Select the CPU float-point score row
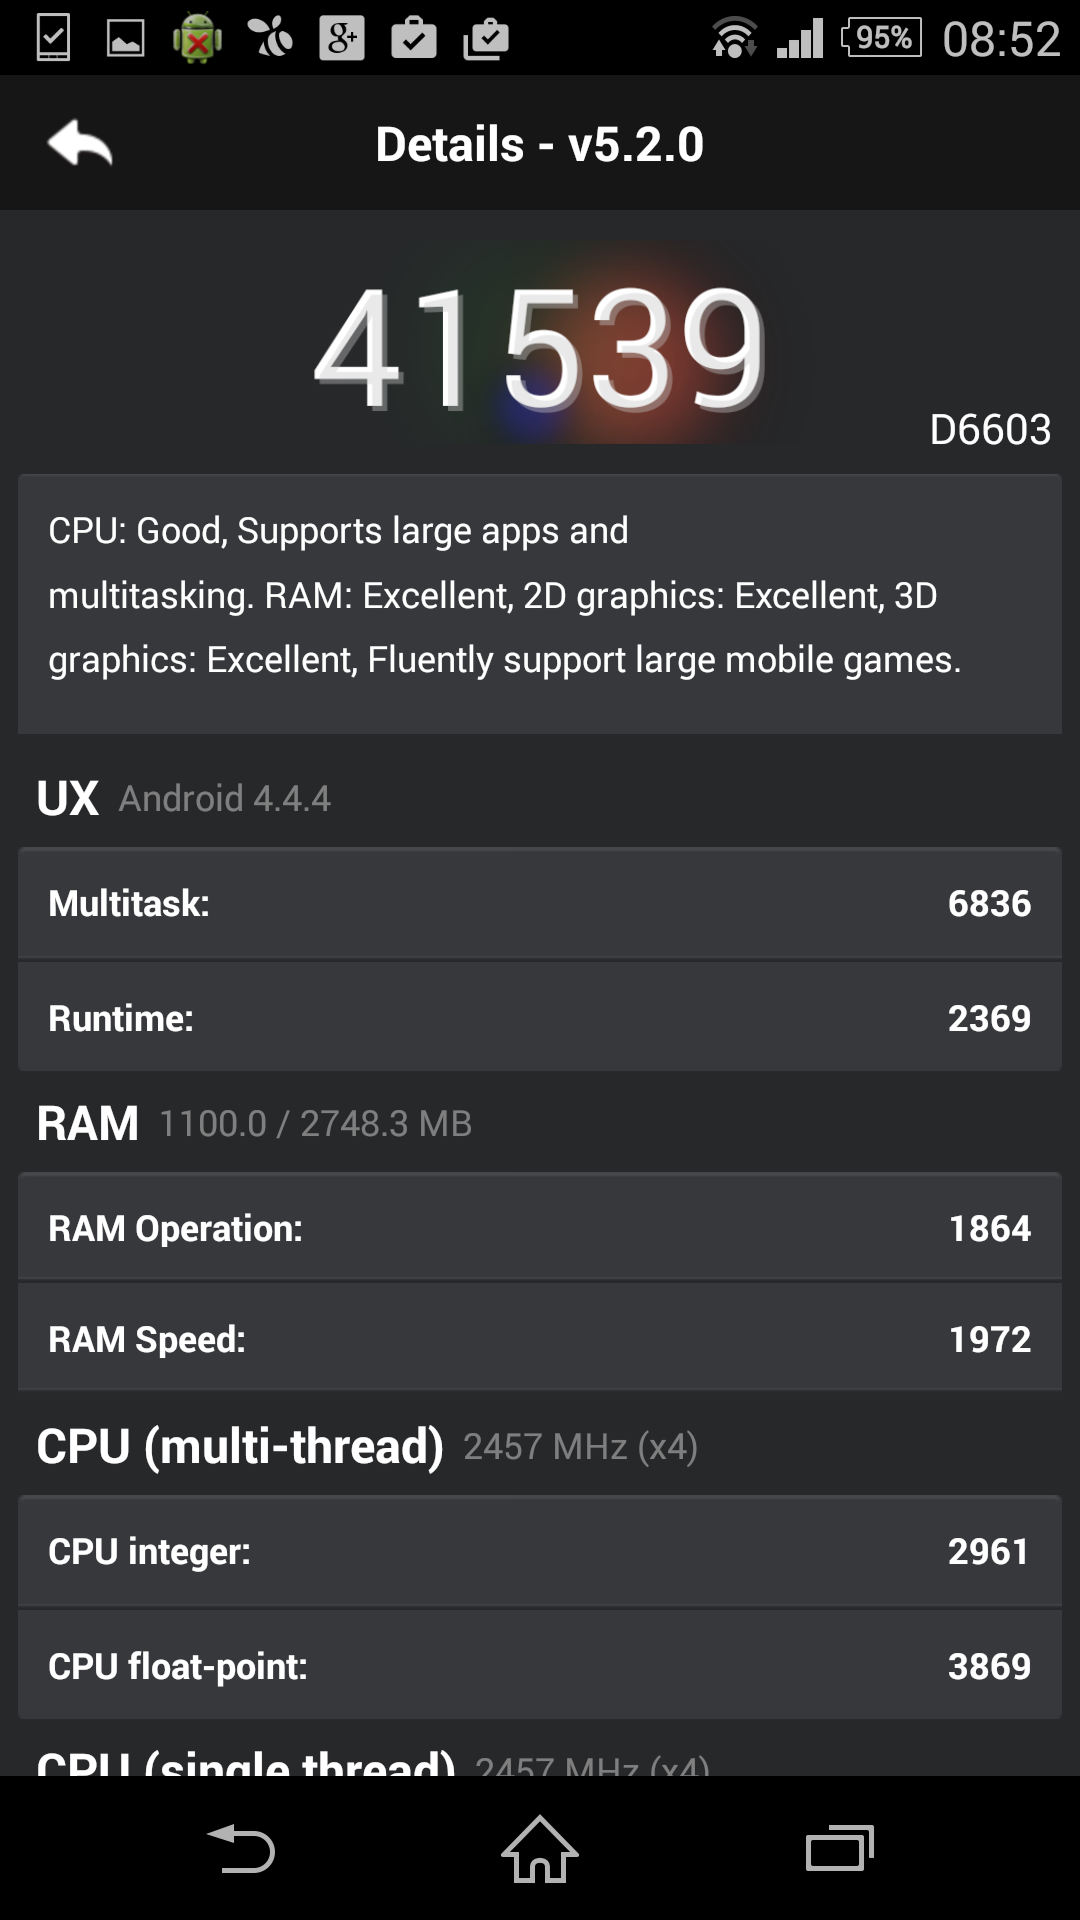Image resolution: width=1080 pixels, height=1920 pixels. point(540,1666)
